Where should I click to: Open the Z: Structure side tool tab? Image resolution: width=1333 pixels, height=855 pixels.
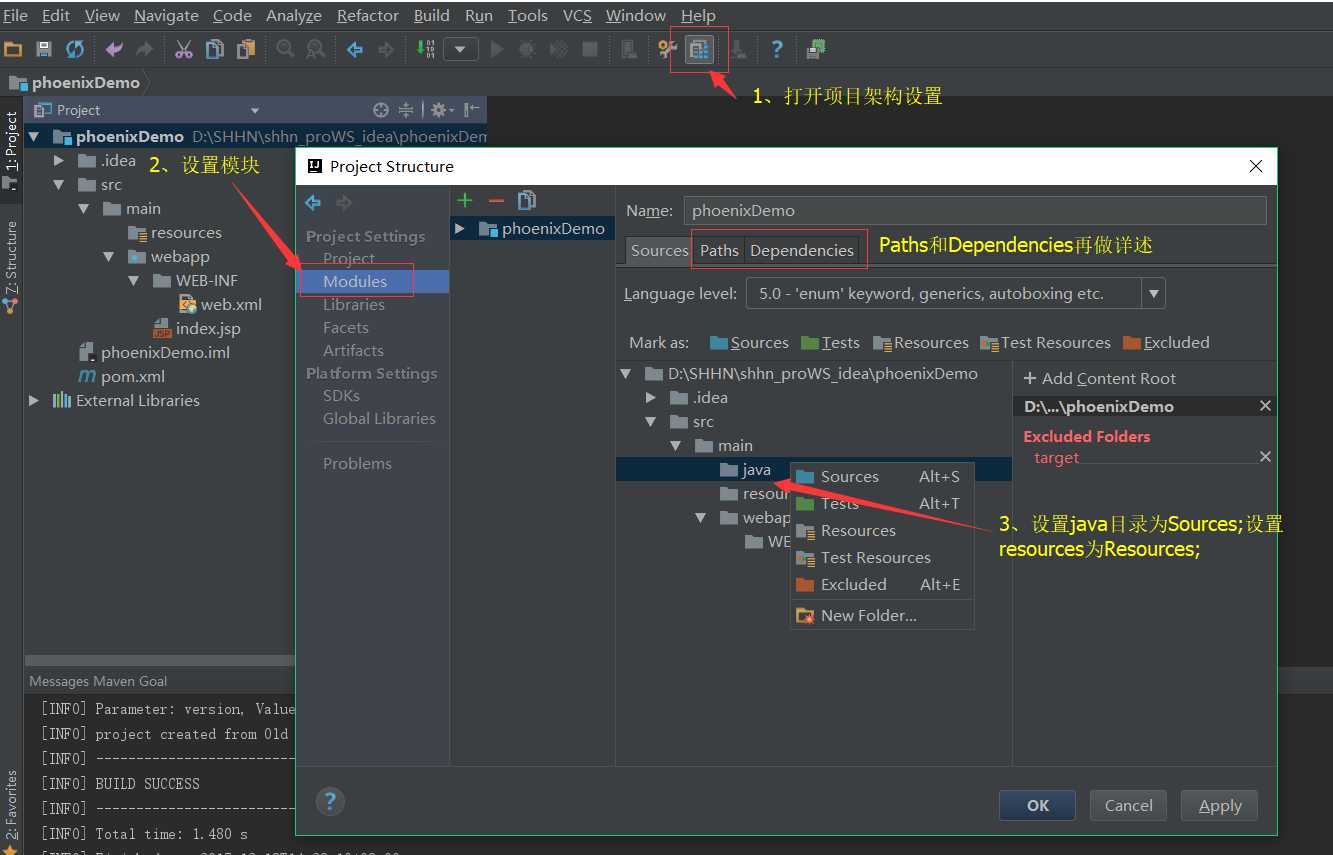[11, 268]
